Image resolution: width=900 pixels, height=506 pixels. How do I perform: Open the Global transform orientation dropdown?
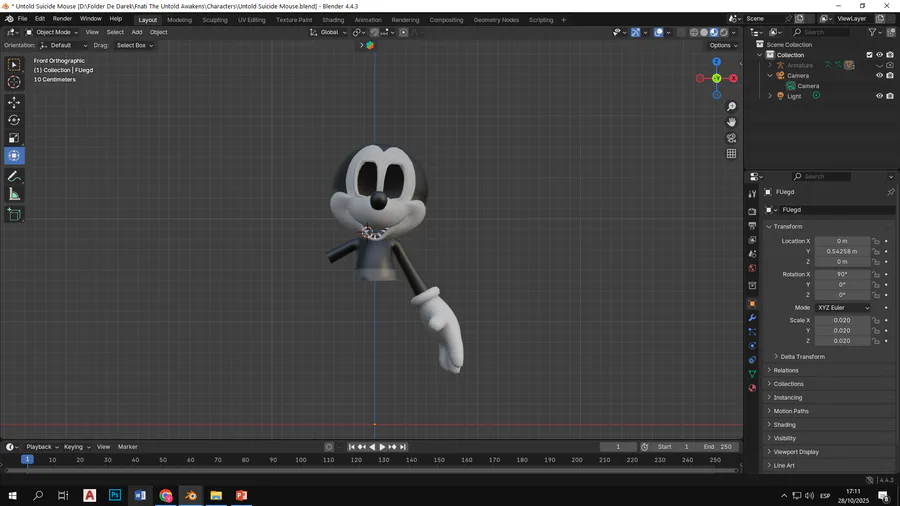pyautogui.click(x=328, y=33)
